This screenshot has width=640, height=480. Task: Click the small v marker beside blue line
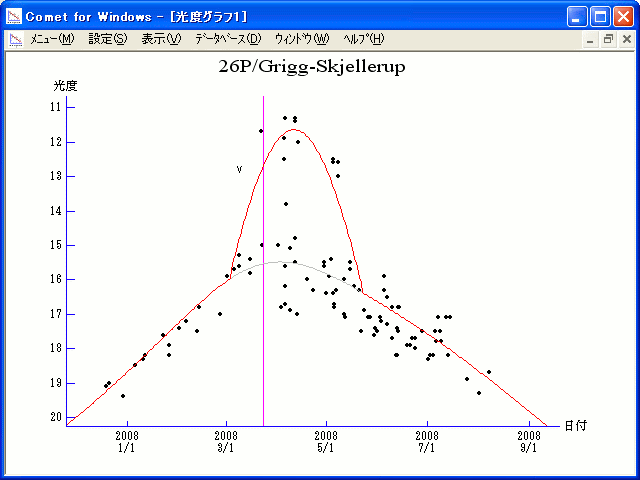[239, 169]
